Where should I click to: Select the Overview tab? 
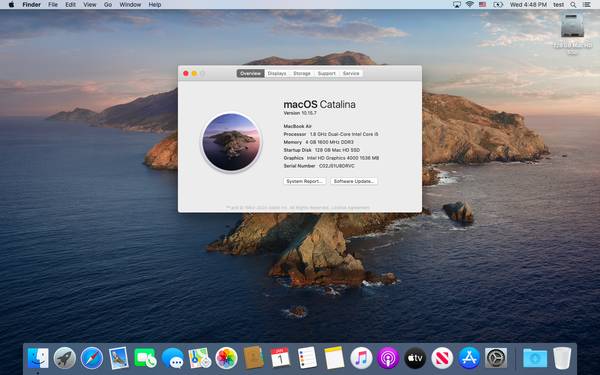[251, 73]
